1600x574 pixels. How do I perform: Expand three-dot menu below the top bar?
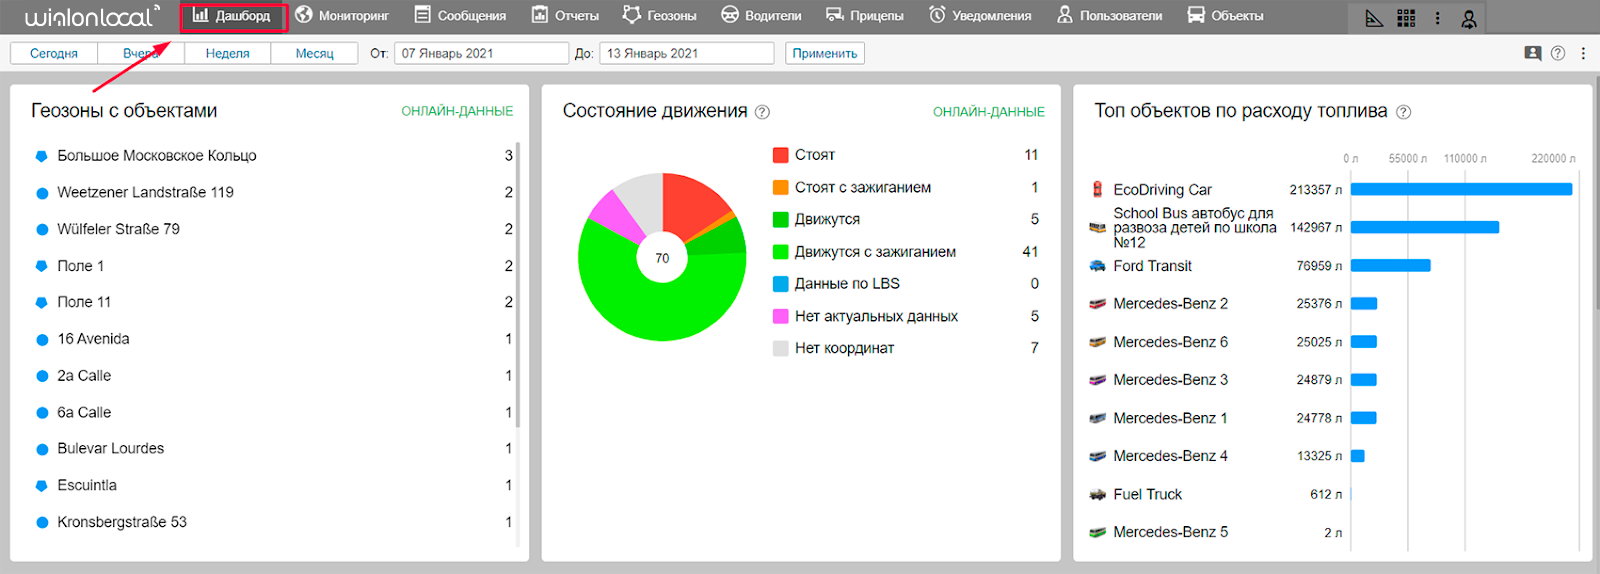click(x=1583, y=53)
